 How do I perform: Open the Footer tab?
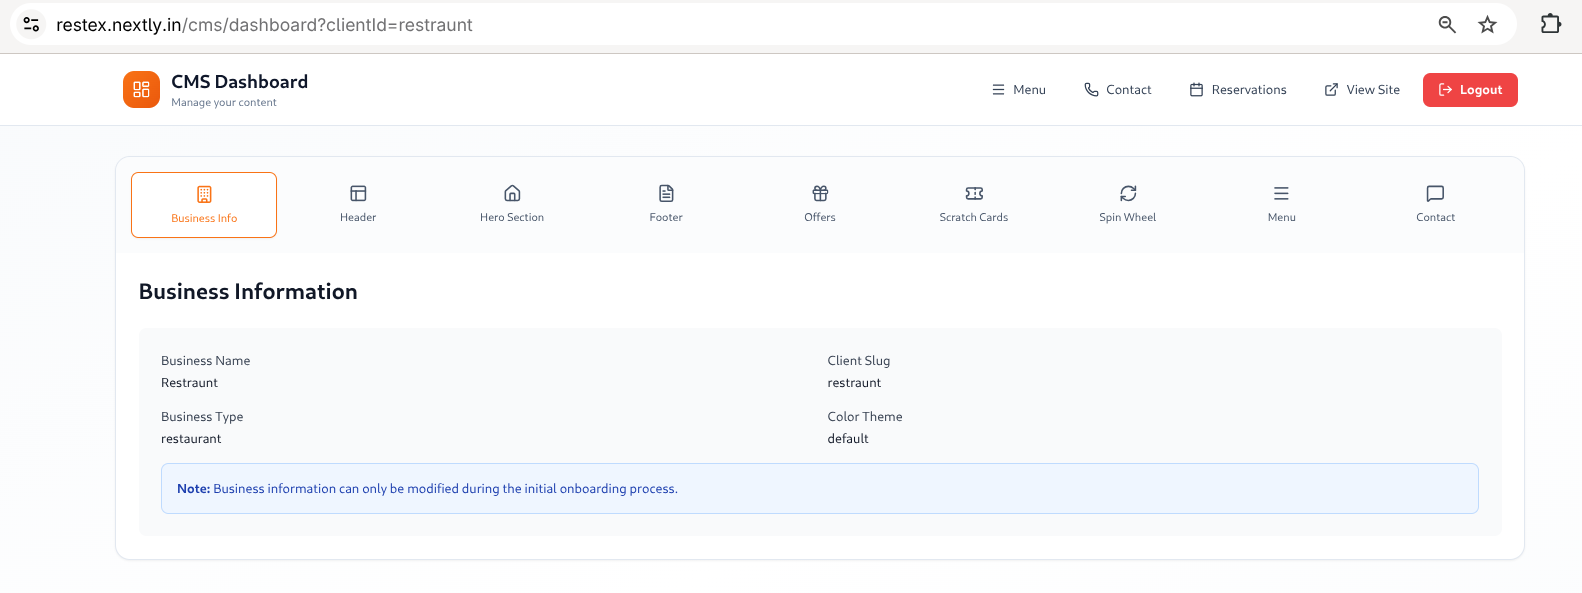coord(666,205)
